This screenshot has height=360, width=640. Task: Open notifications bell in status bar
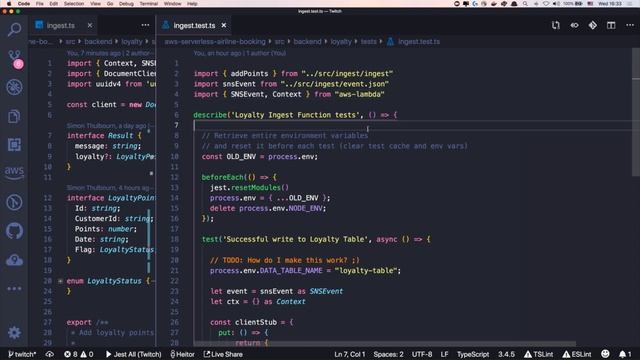625,354
